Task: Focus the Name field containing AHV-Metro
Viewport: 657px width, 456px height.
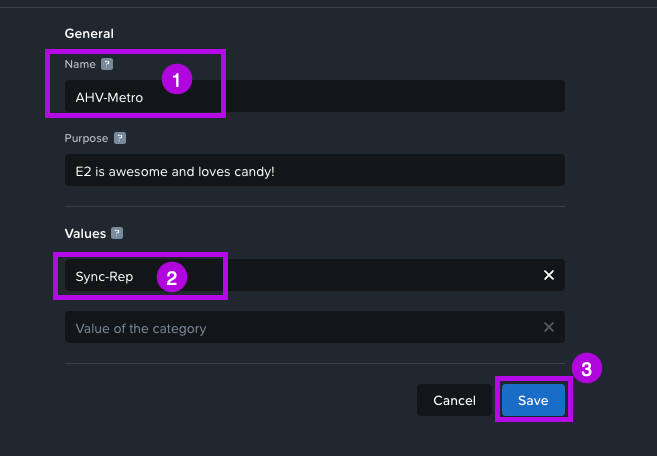Action: coord(315,96)
